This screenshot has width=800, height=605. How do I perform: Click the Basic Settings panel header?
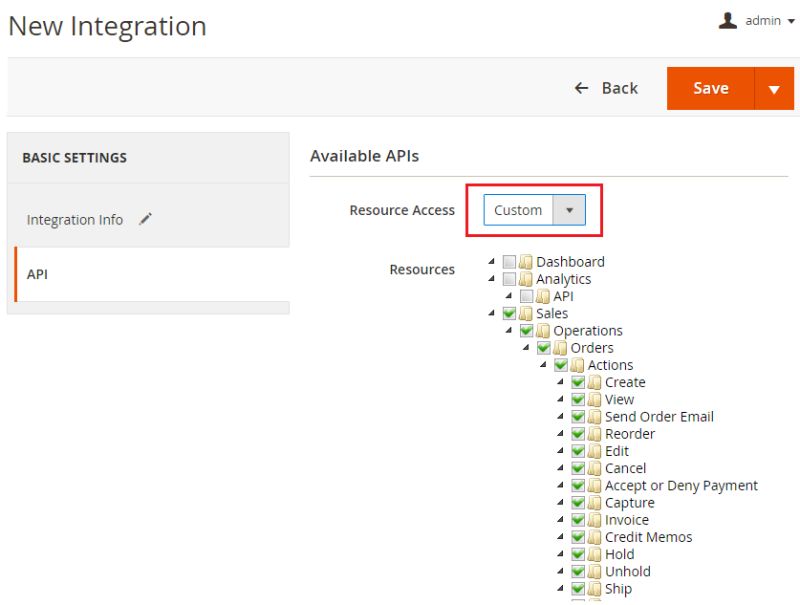pyautogui.click(x=148, y=158)
